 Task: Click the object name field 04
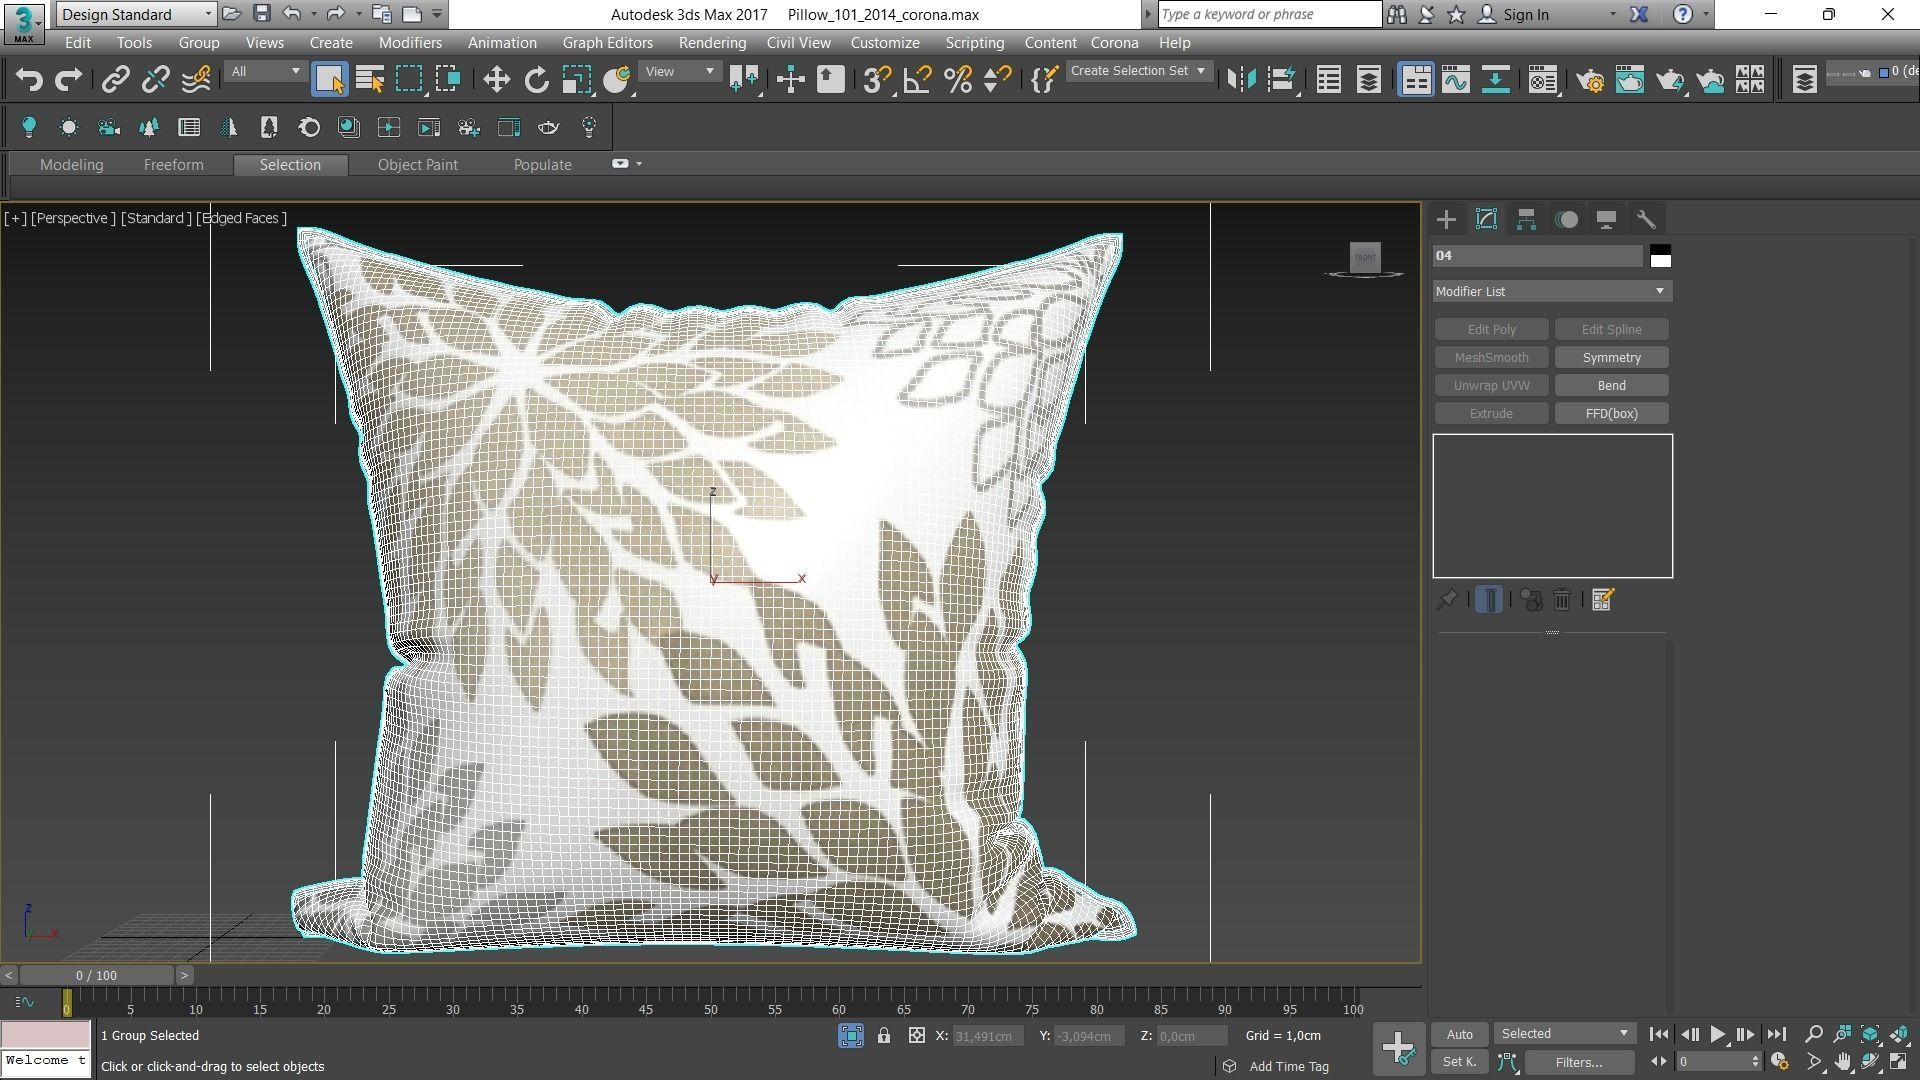(1537, 256)
